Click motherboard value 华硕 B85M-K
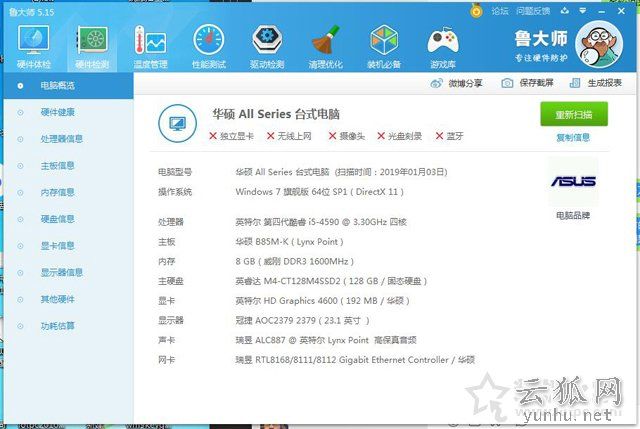 (x=289, y=242)
